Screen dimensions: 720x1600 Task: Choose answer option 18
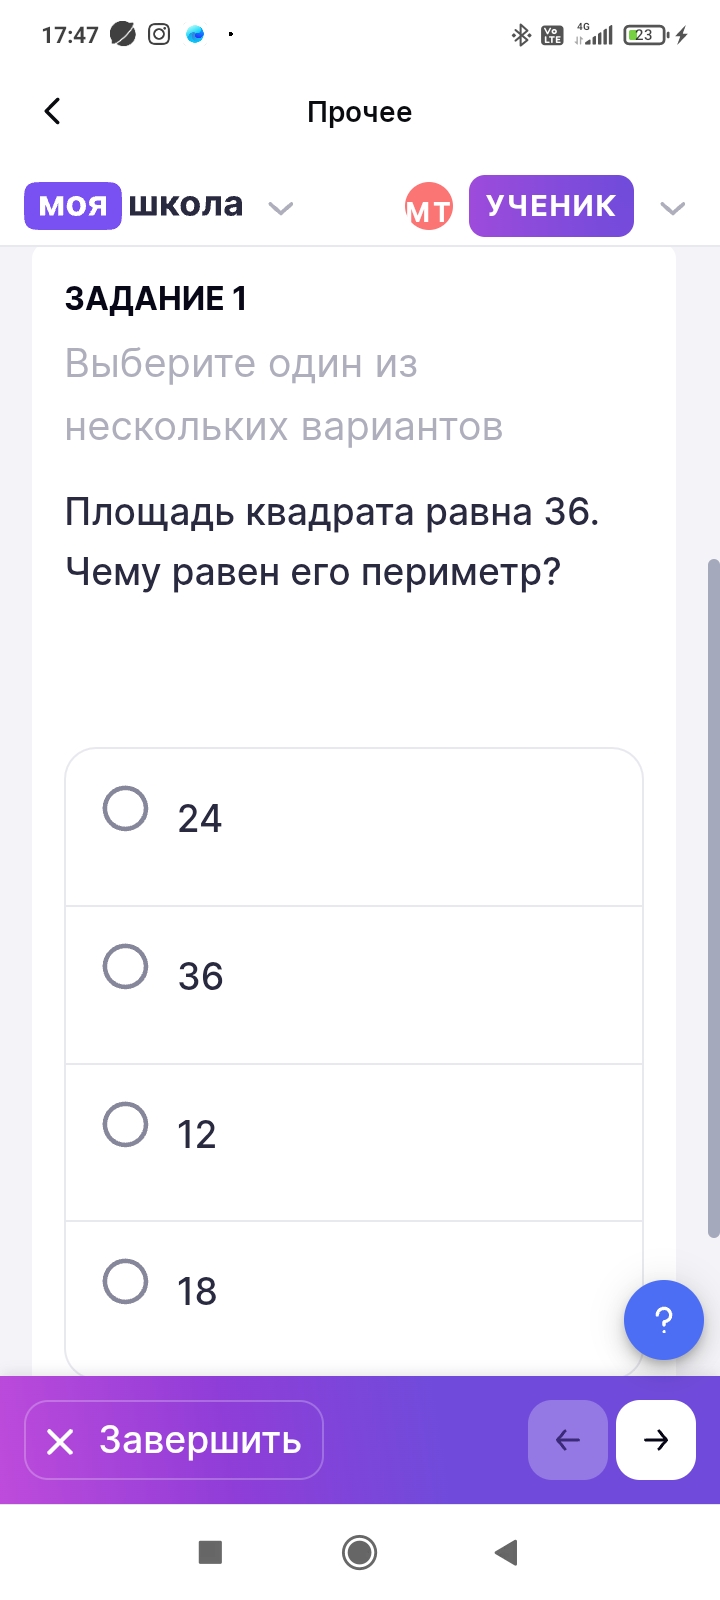pyautogui.click(x=126, y=1282)
